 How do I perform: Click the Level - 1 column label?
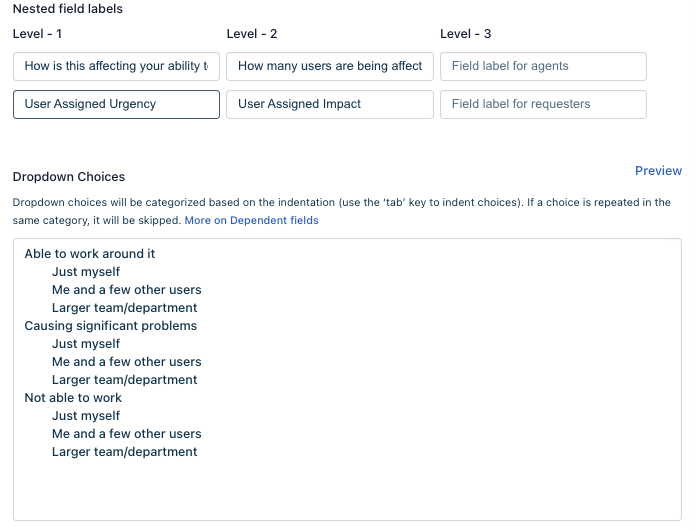click(37, 34)
